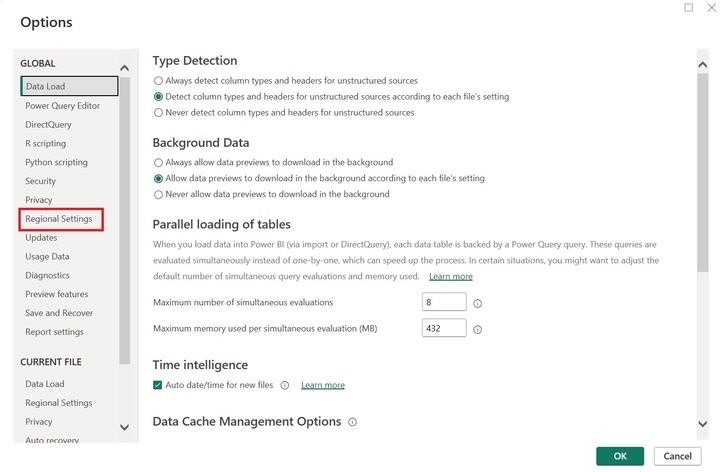Image resolution: width=720 pixels, height=472 pixels.
Task: Close the Options dialog window
Action: pyautogui.click(x=711, y=8)
